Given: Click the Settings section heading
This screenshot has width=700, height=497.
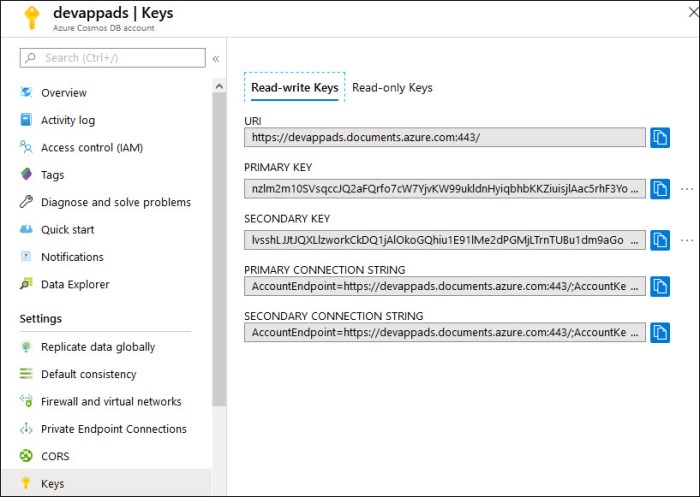Looking at the screenshot, I should [41, 319].
